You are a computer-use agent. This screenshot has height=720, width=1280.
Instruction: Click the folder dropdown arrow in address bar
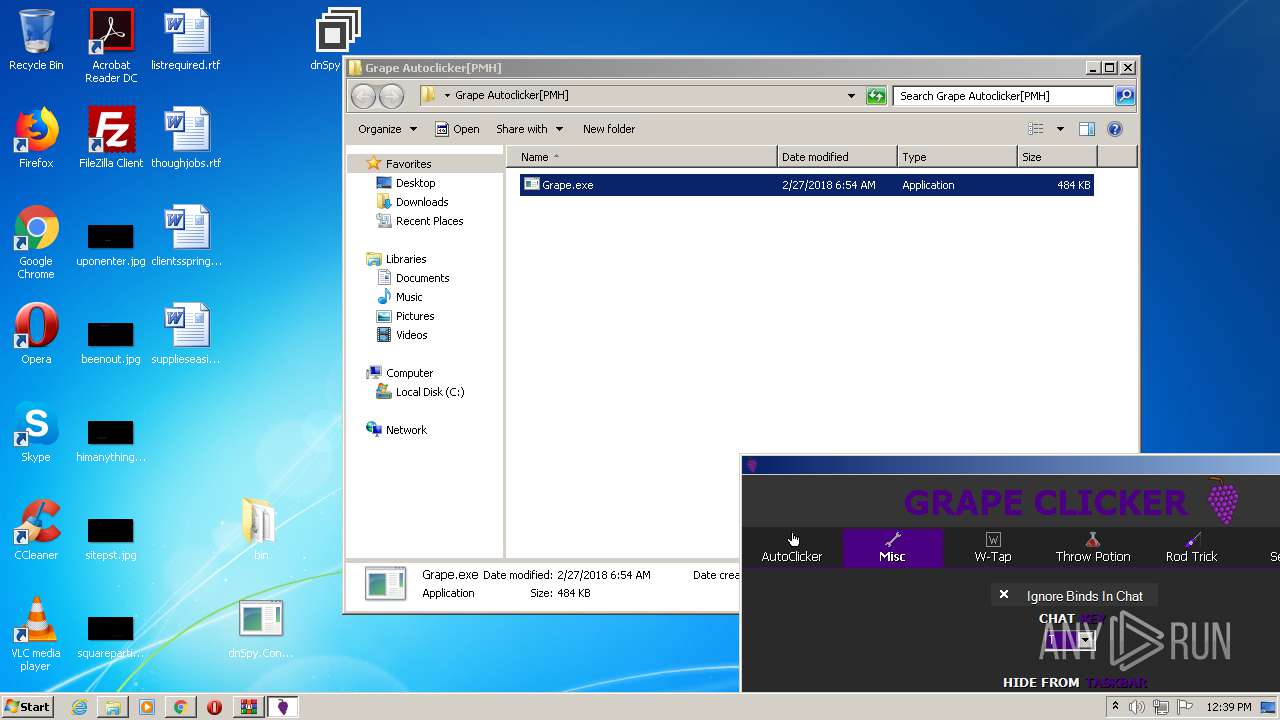click(447, 96)
